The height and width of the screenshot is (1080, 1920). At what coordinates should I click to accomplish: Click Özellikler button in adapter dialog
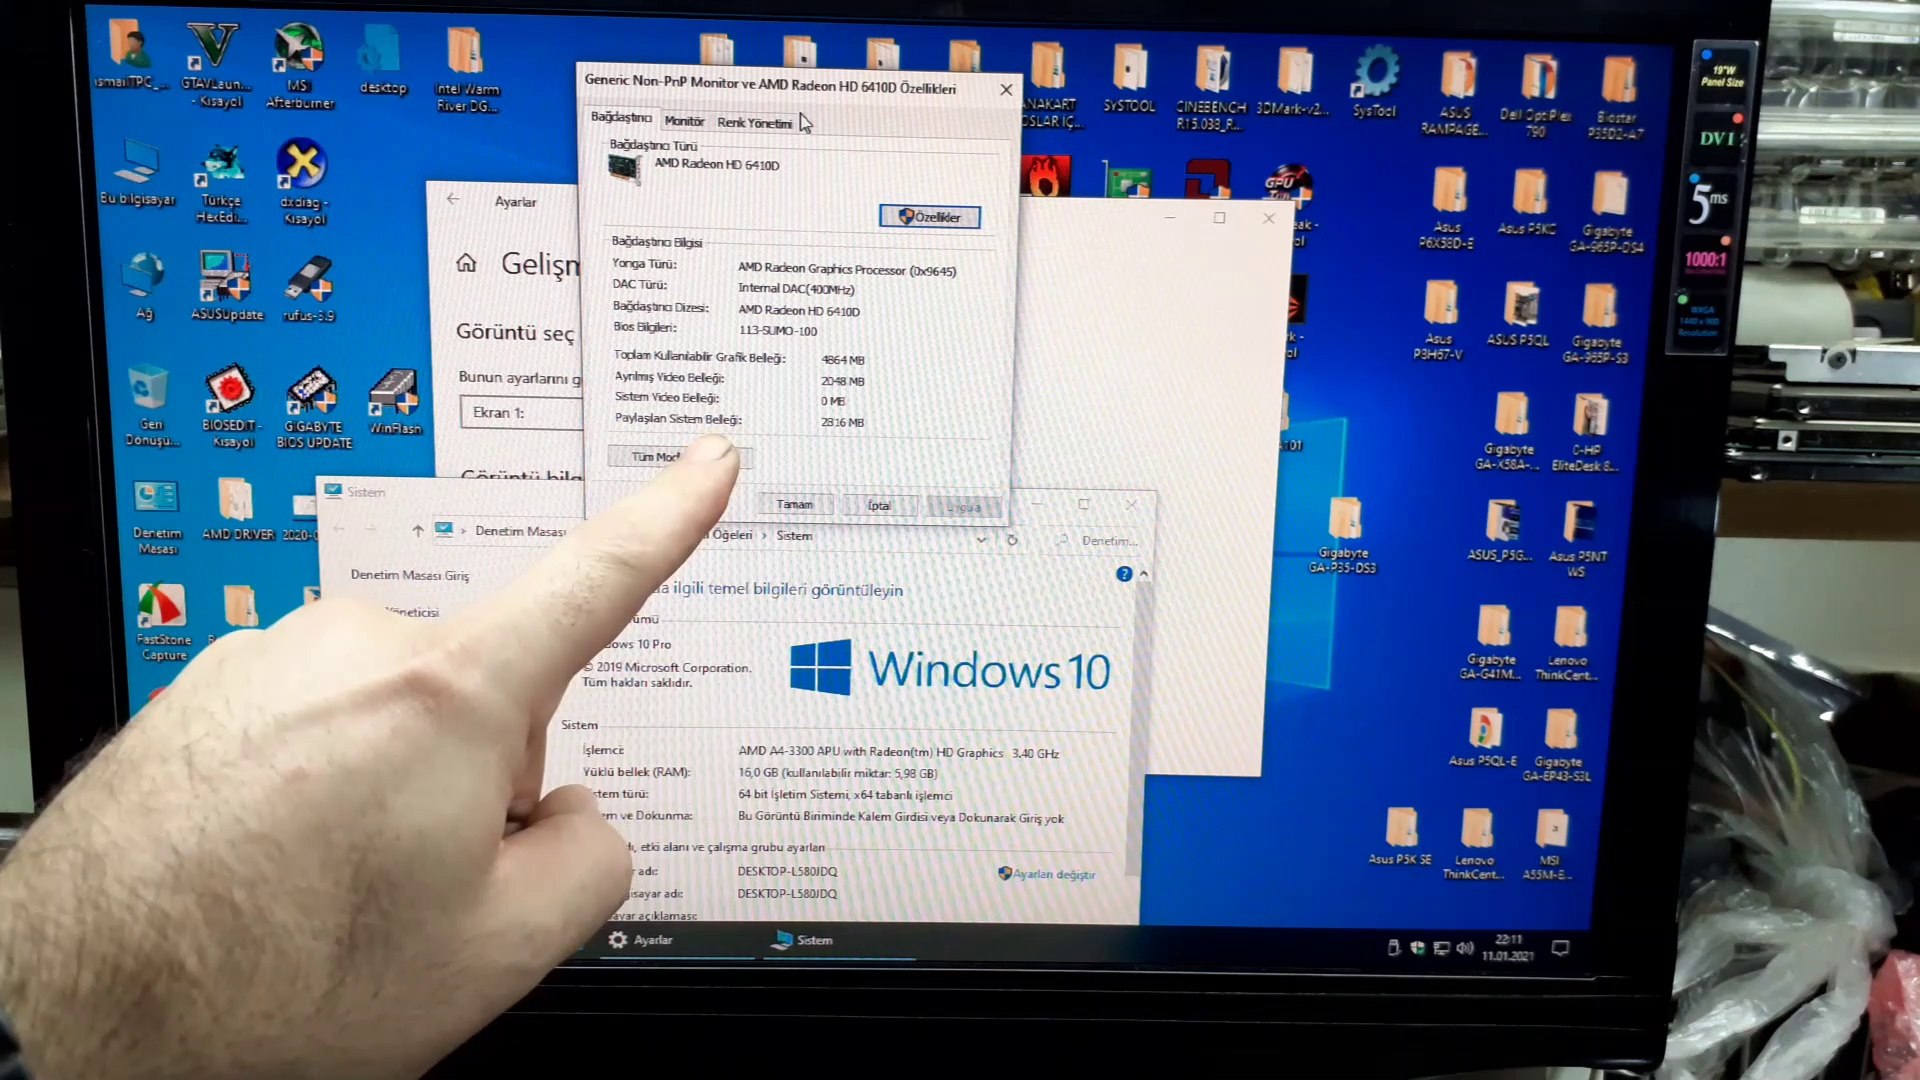(930, 217)
